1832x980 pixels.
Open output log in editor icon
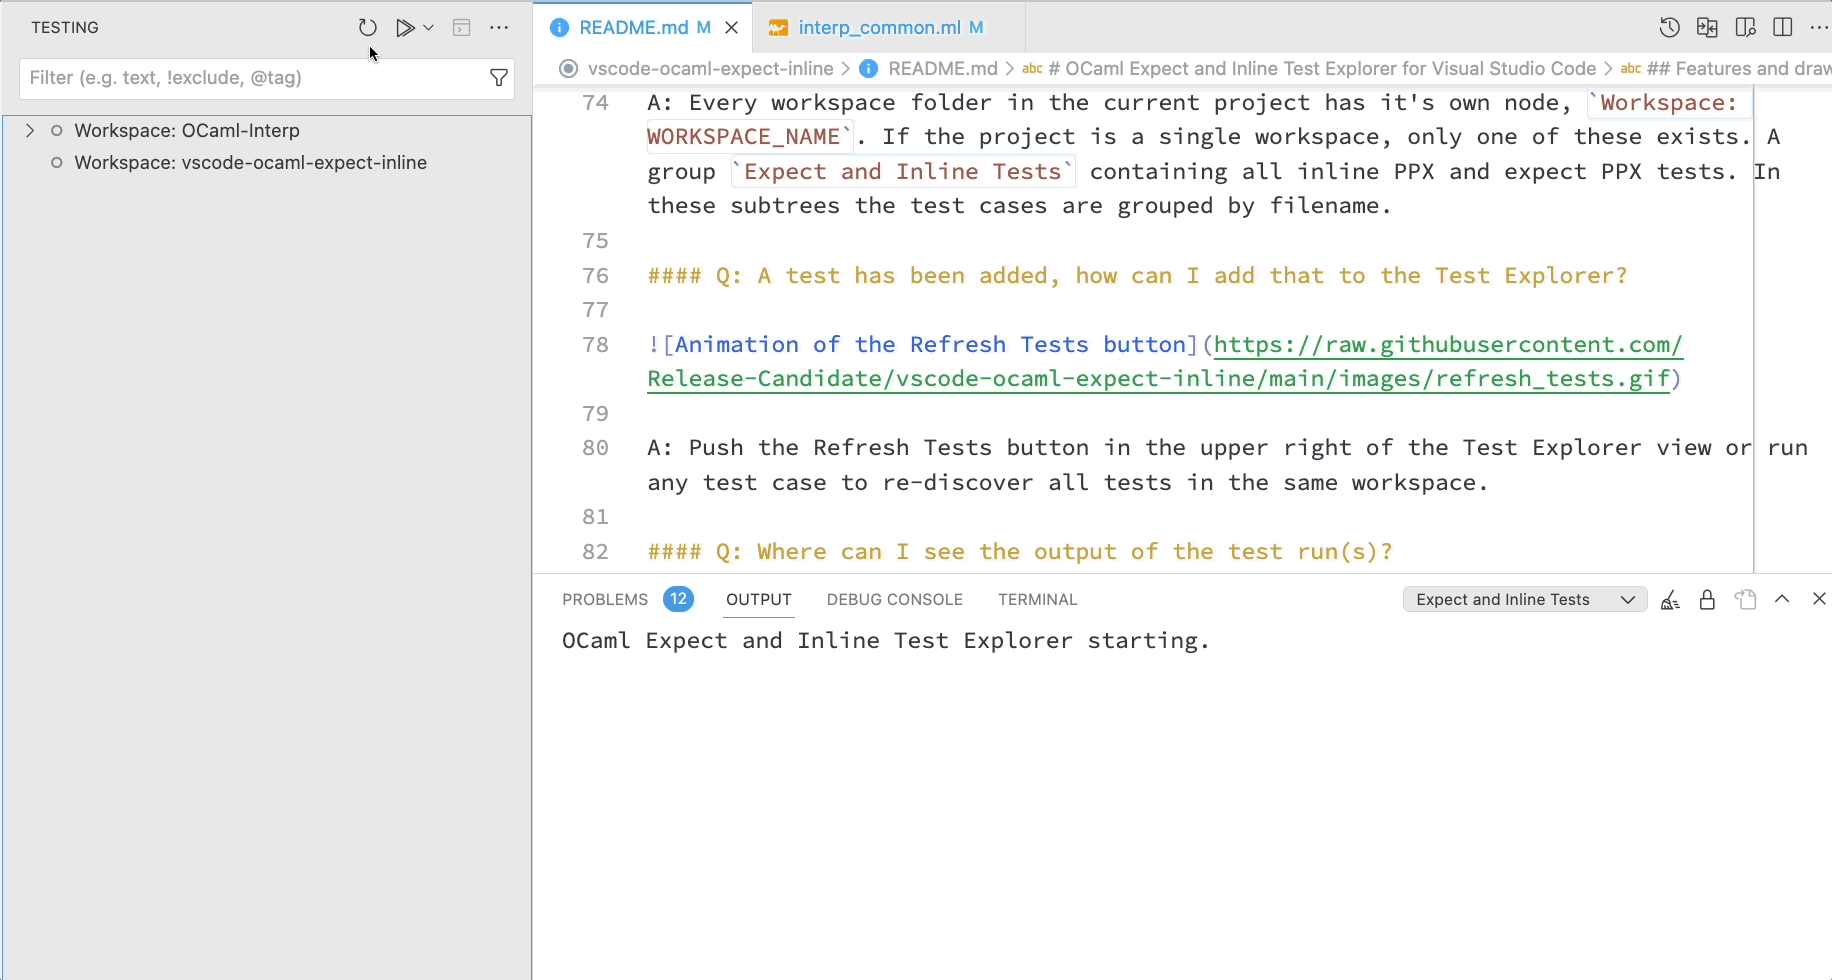coord(1745,600)
